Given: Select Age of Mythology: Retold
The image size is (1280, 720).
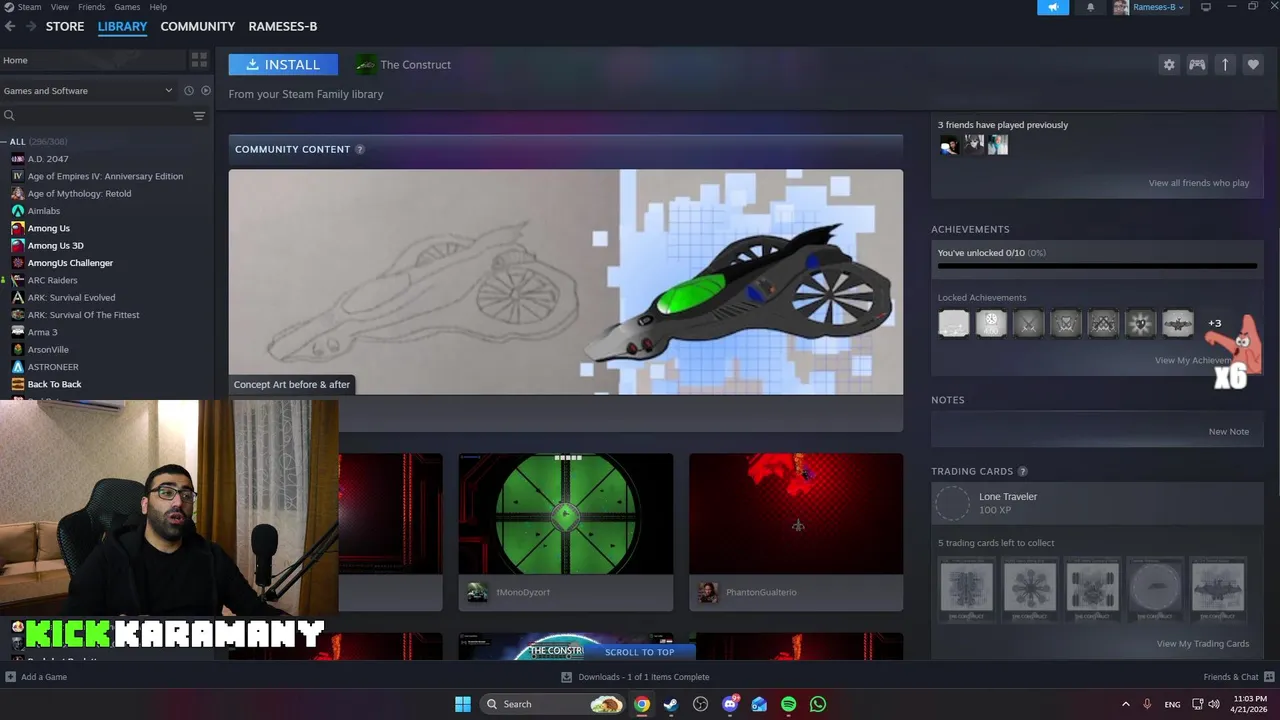Looking at the screenshot, I should coord(79,194).
